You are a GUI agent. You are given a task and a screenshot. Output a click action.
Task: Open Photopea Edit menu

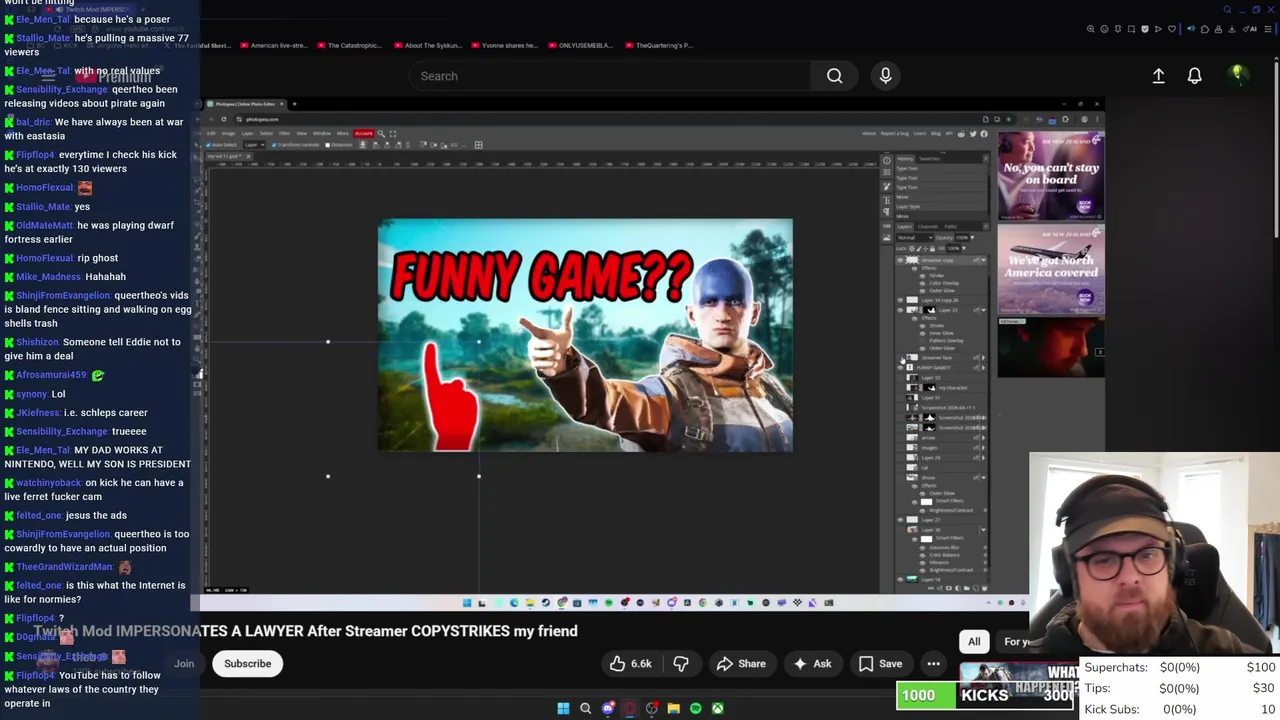pyautogui.click(x=211, y=133)
